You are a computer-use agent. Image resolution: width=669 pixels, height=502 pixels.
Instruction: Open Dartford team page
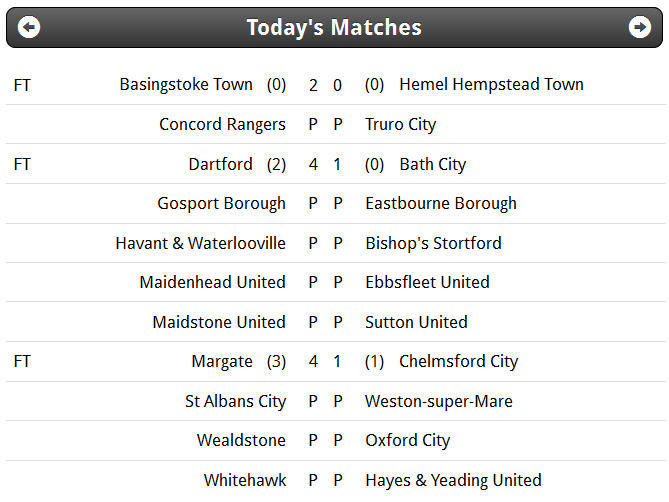221,164
